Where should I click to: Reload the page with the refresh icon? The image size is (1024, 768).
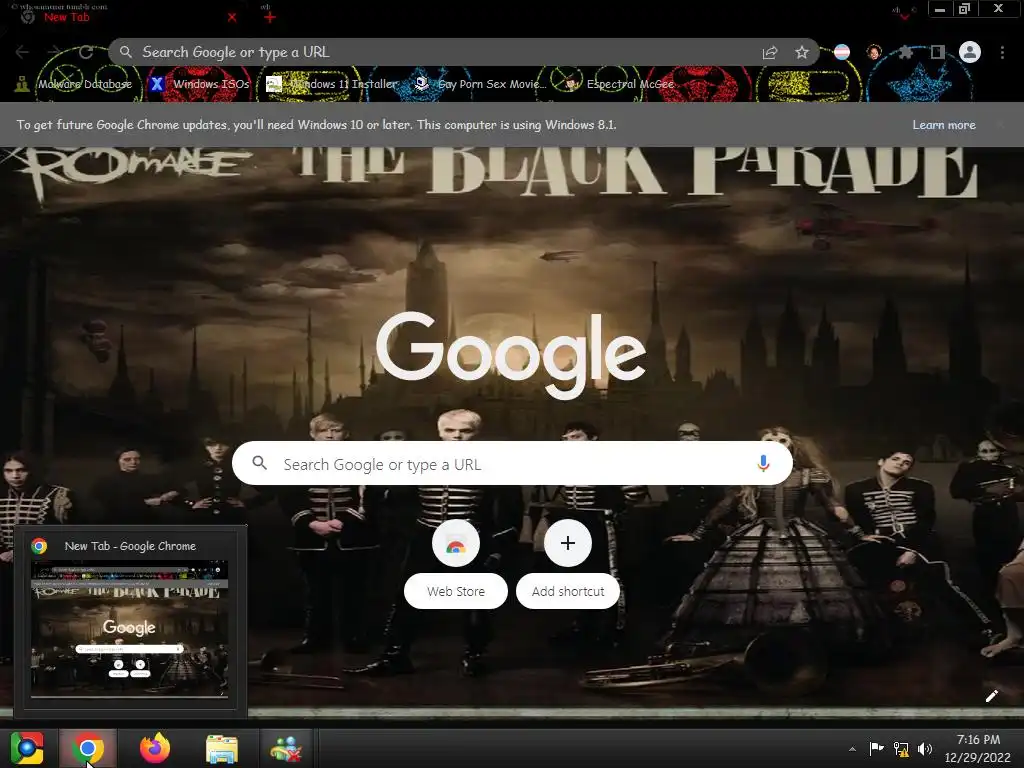click(86, 52)
